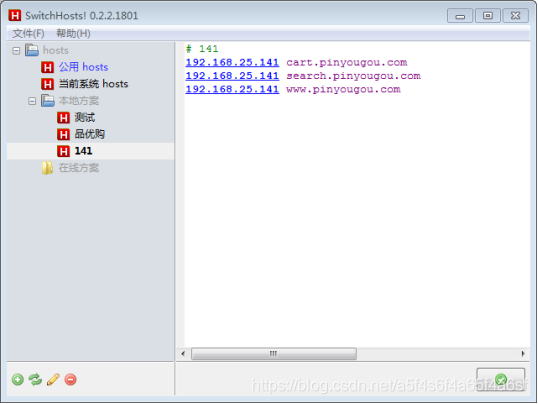Click the scrollbar right arrow

[x=523, y=354]
